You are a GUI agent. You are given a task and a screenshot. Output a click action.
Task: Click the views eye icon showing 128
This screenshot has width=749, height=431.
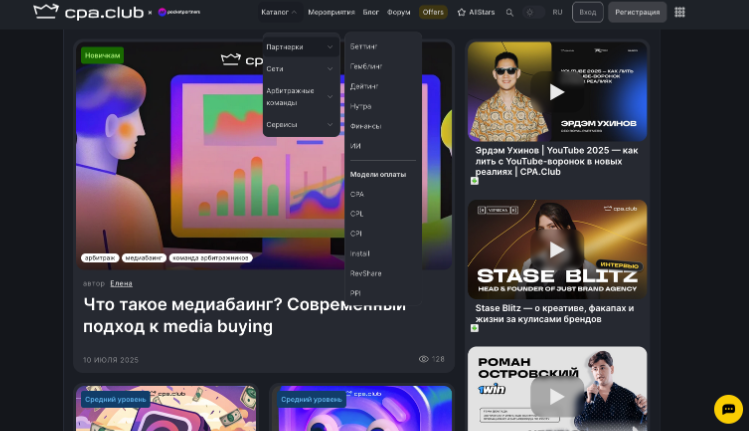coord(423,359)
